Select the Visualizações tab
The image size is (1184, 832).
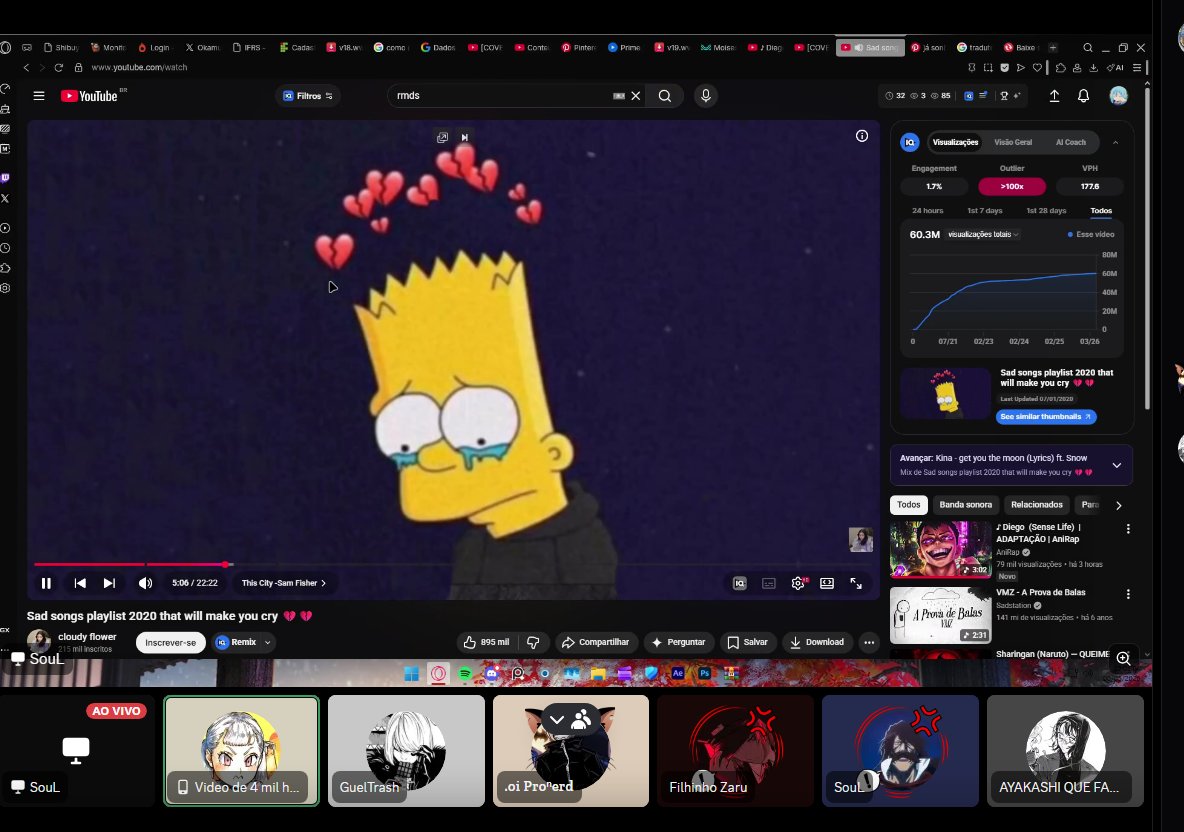pyautogui.click(x=954, y=142)
